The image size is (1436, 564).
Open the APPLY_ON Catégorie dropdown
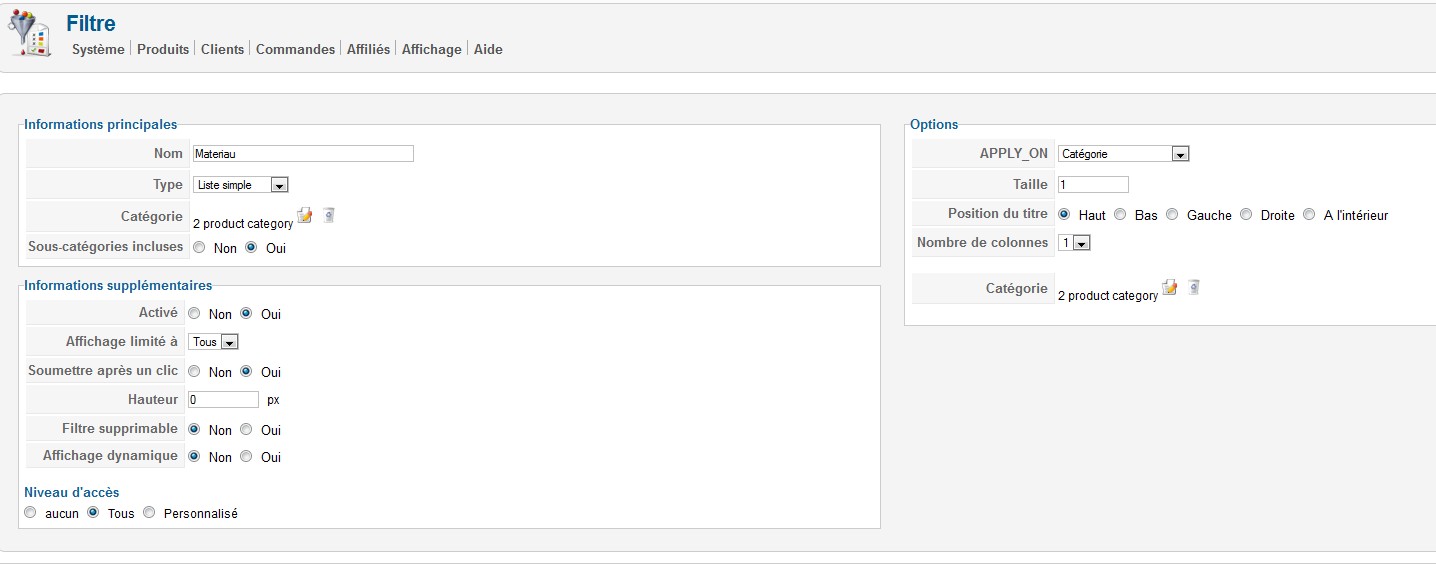1123,154
